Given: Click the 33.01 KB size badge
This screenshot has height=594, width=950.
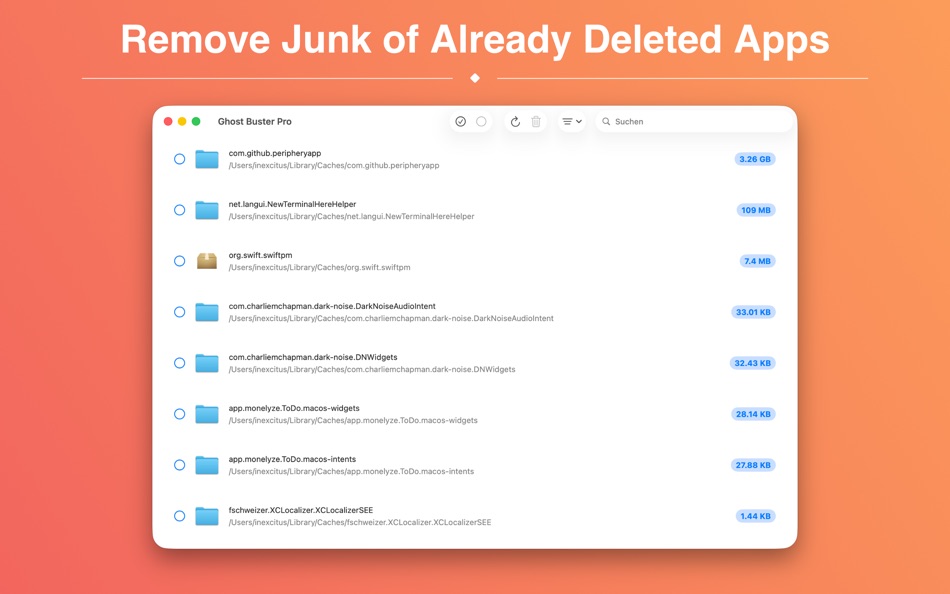Looking at the screenshot, I should point(753,312).
